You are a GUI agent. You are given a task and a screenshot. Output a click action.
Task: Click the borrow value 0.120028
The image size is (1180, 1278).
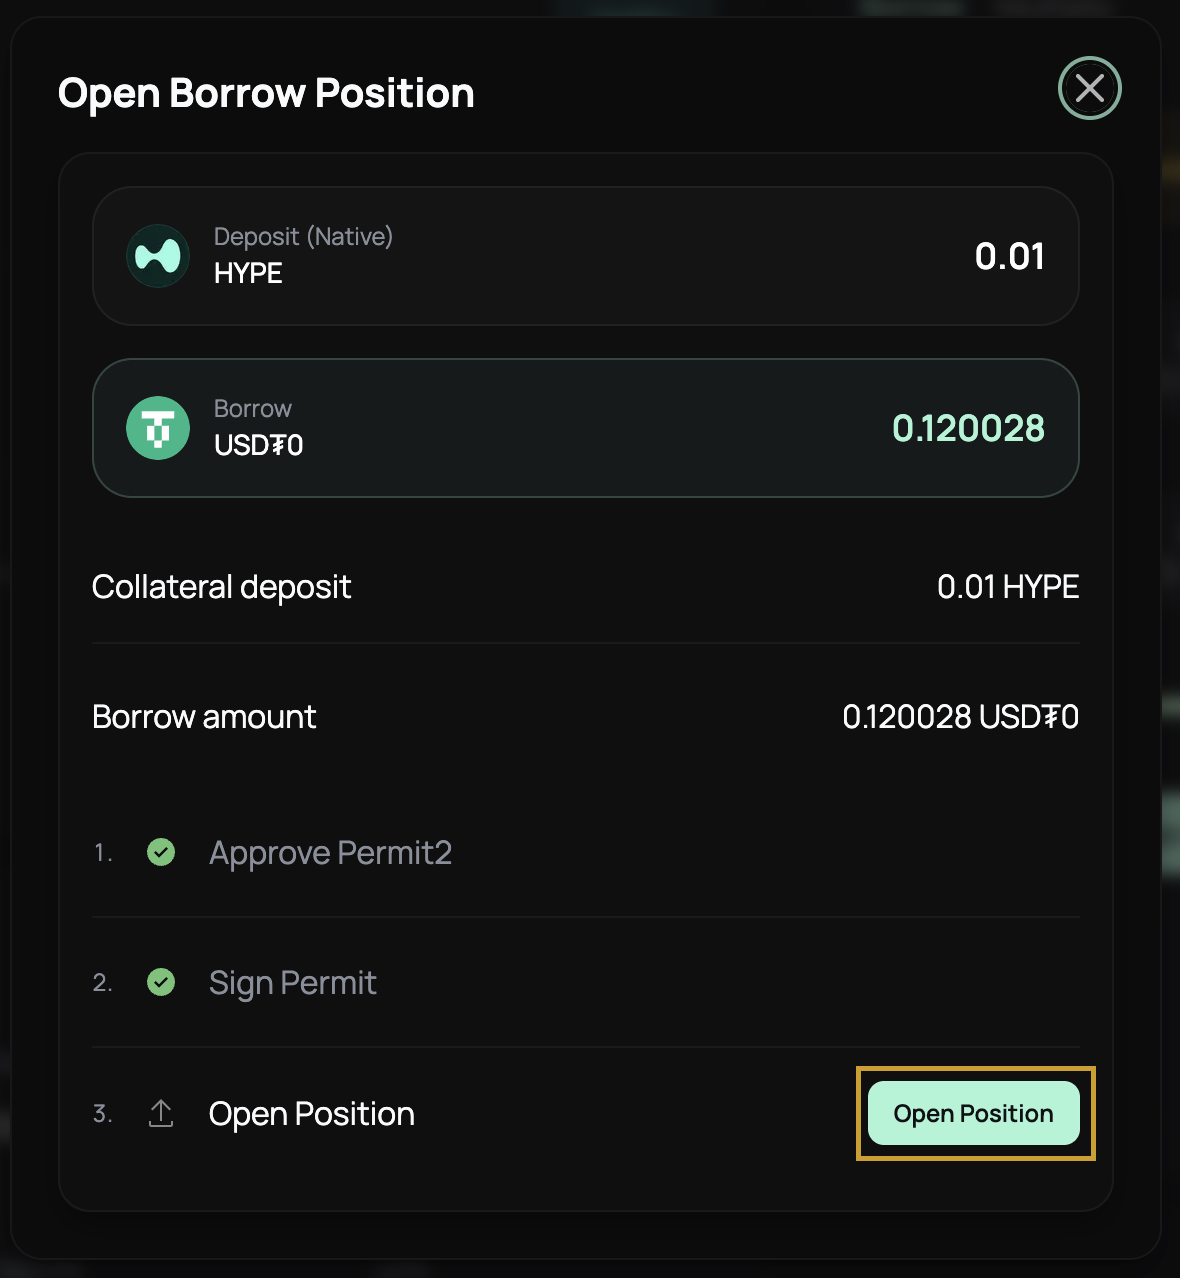pyautogui.click(x=968, y=427)
